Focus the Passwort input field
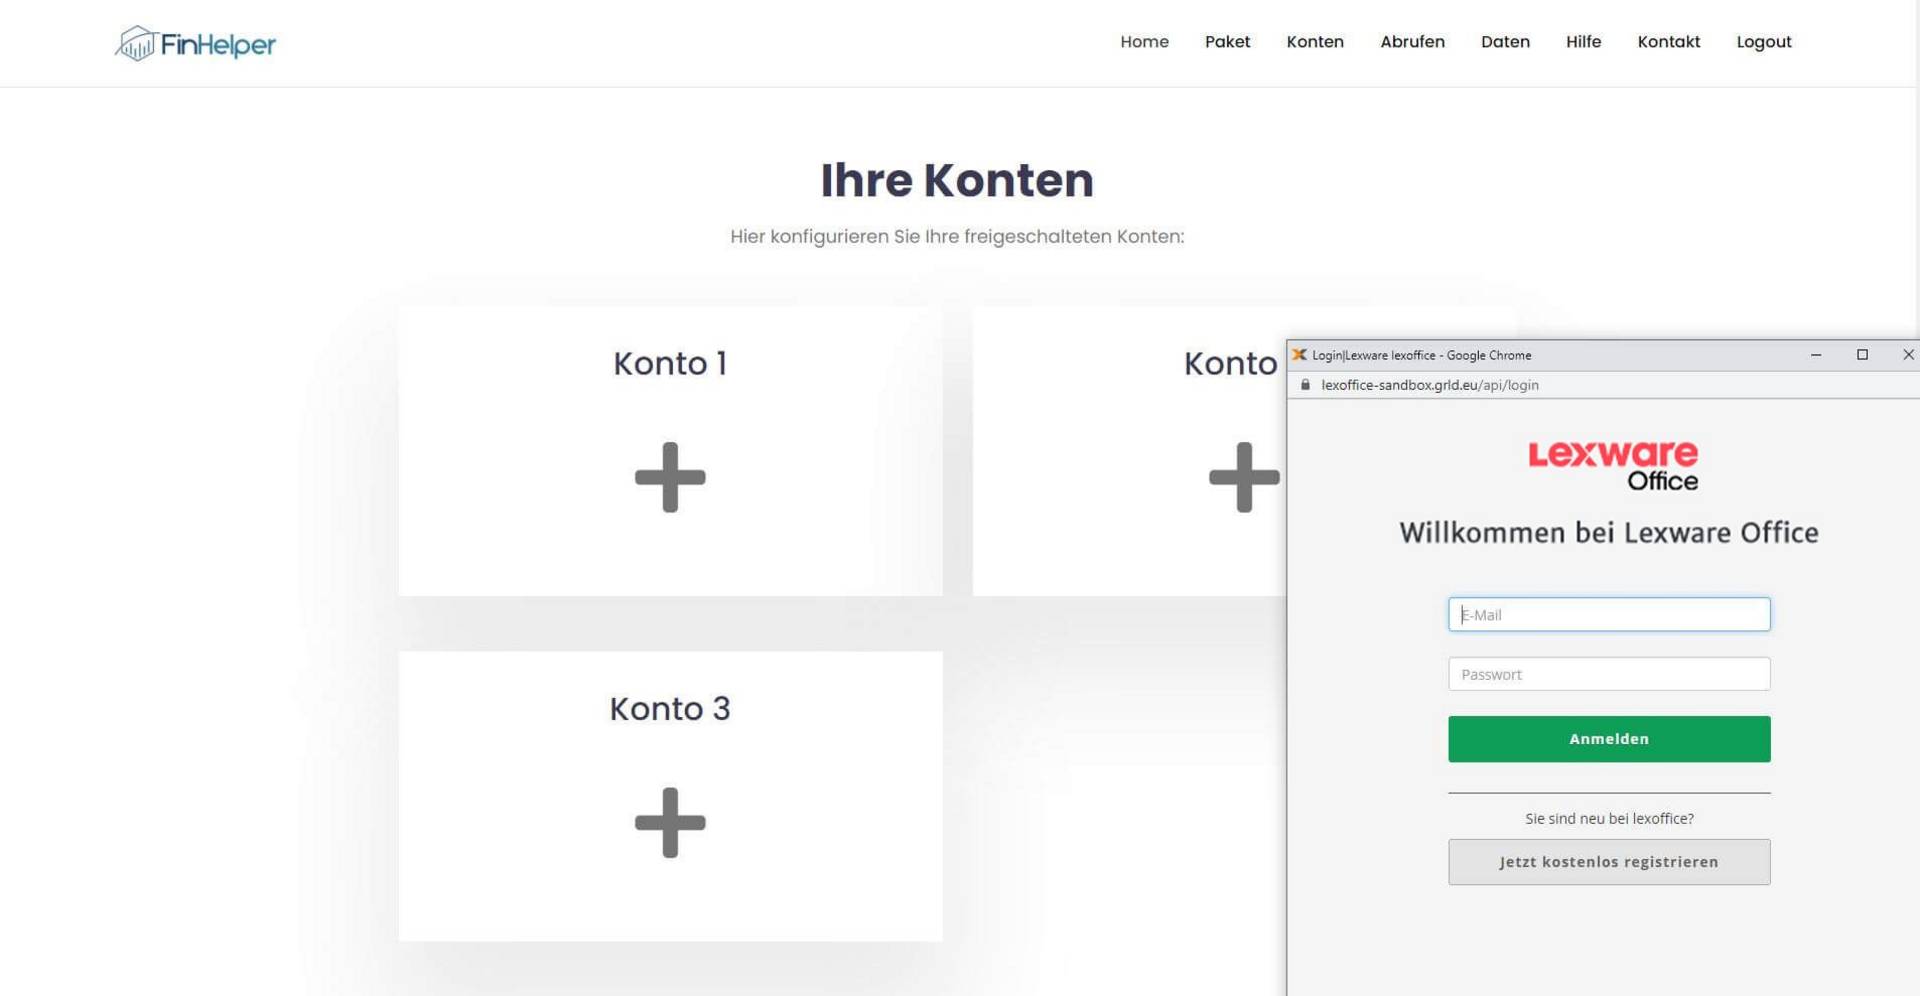1920x996 pixels. coord(1608,674)
